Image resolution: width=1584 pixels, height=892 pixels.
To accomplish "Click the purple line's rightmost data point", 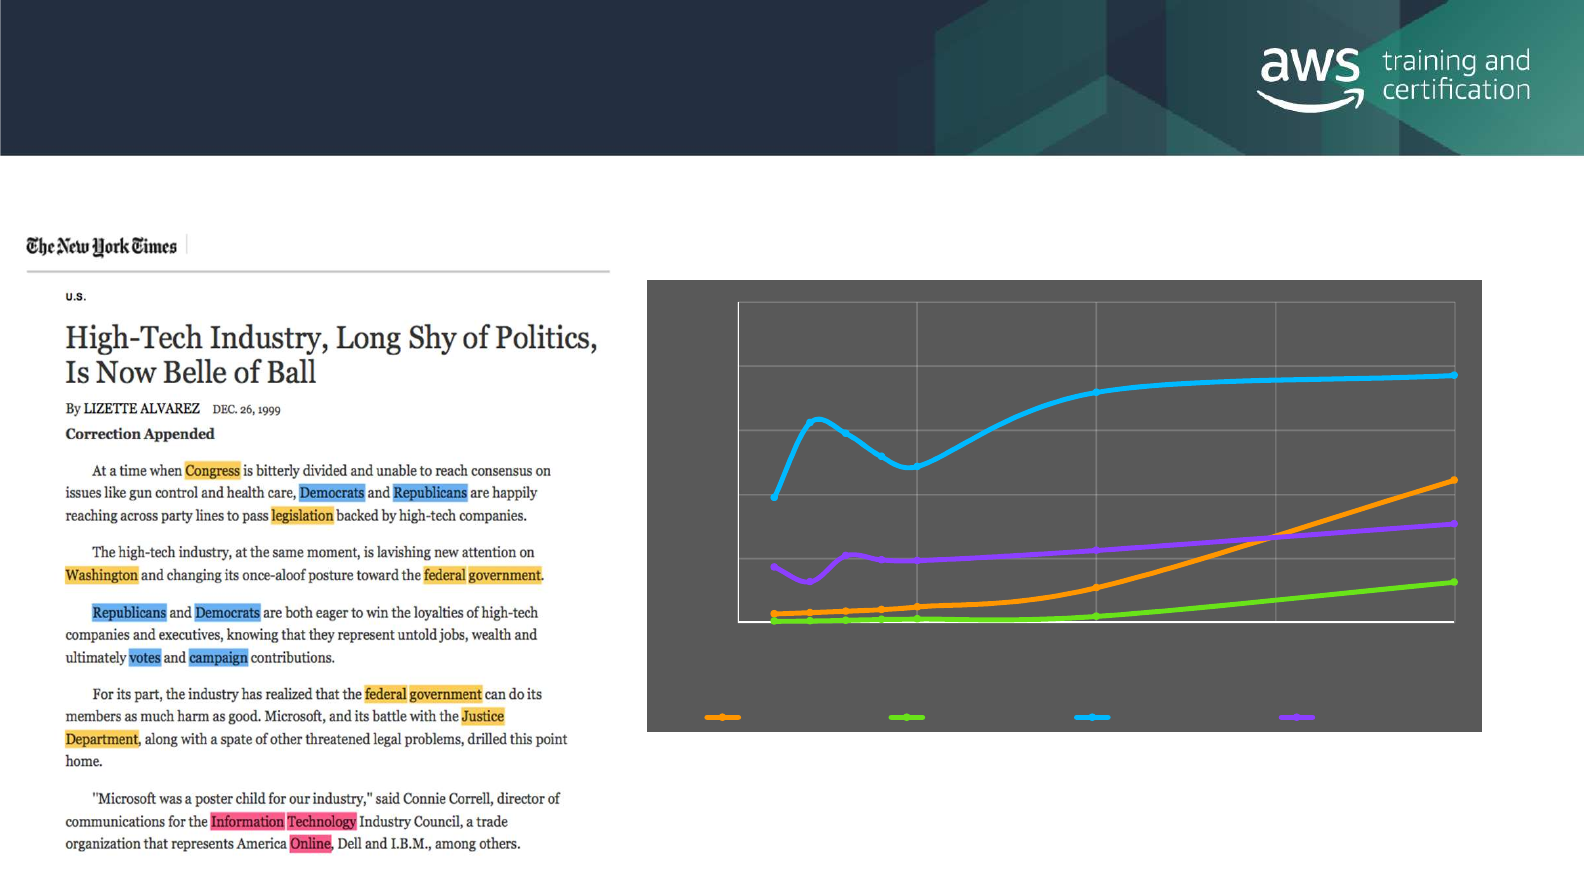I will click(x=1454, y=523).
